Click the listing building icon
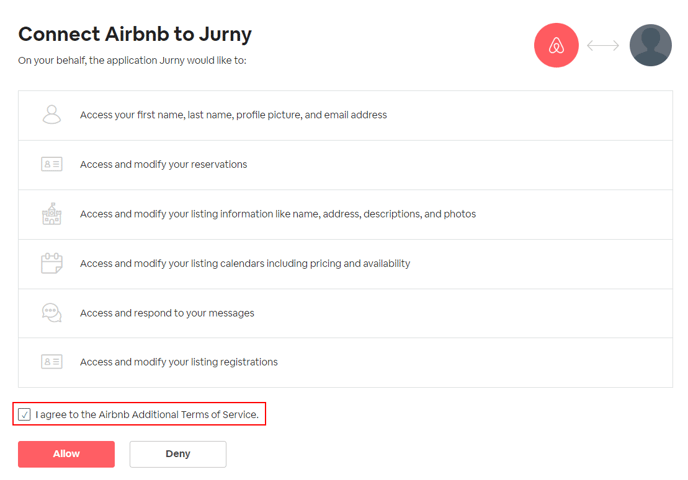This screenshot has height=480, width=688. click(x=52, y=213)
